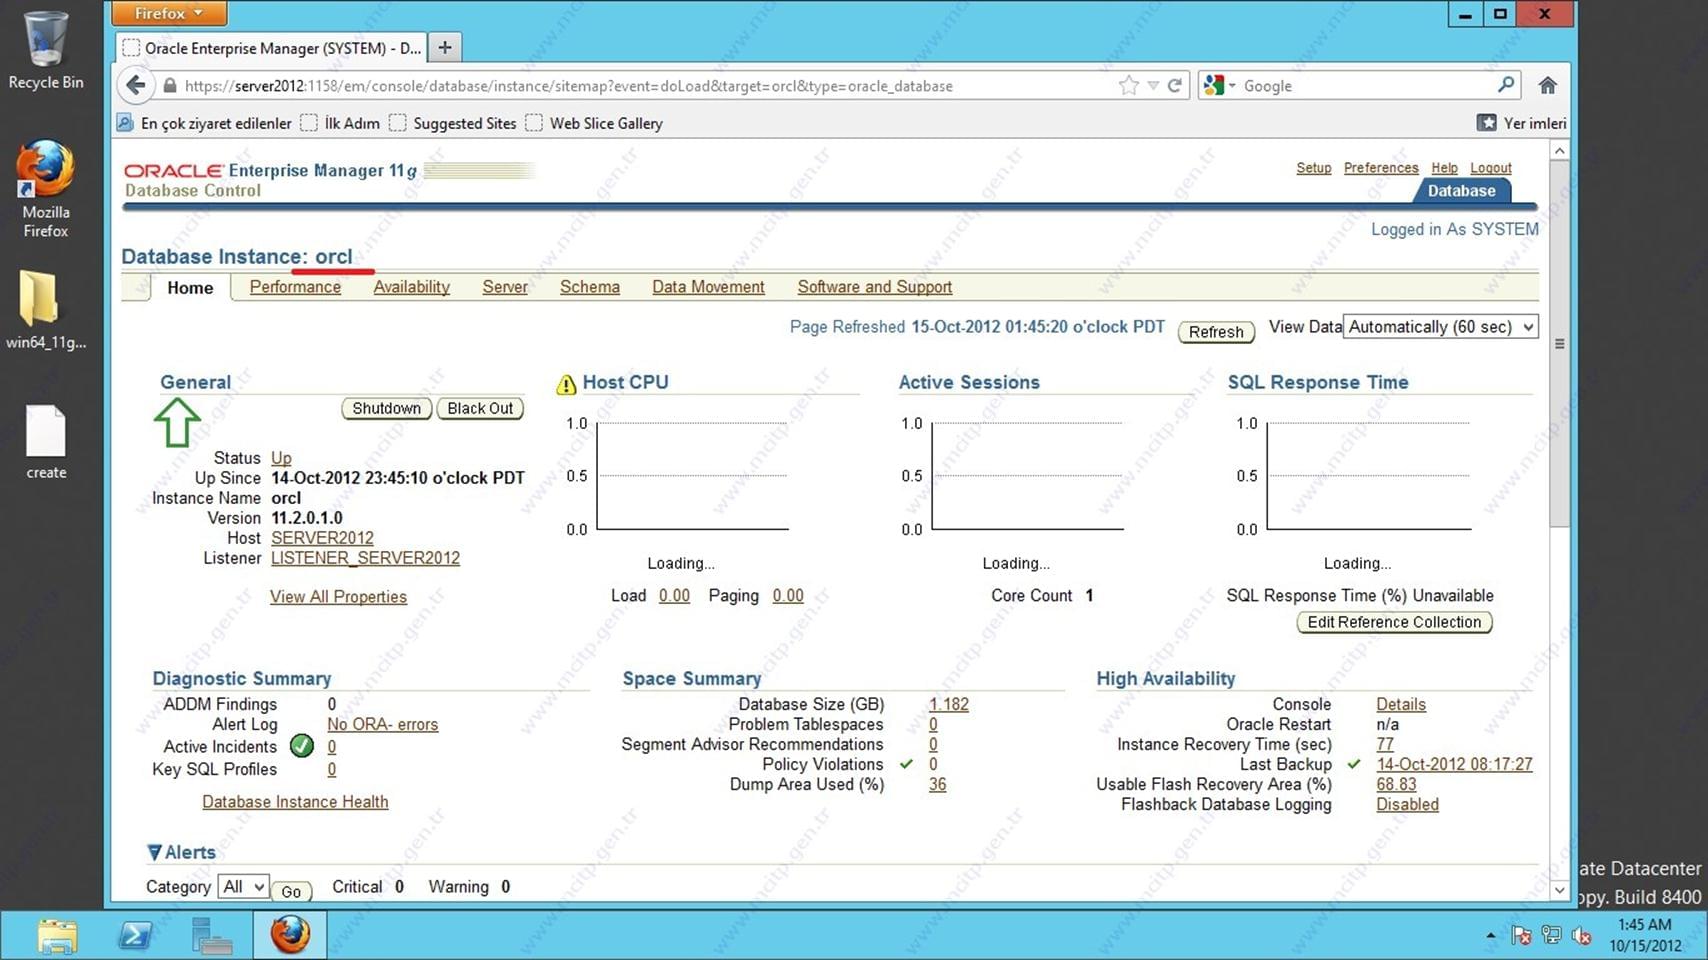Open the Setup link
Screen dimensions: 1708x960
click(x=1314, y=168)
